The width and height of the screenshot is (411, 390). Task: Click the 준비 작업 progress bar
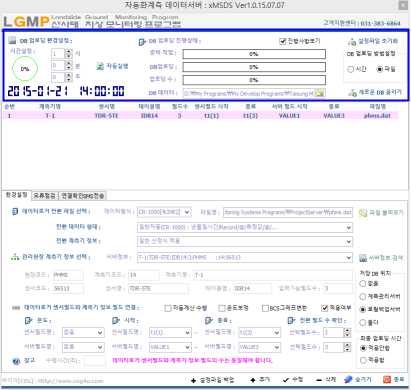pyautogui.click(x=254, y=54)
